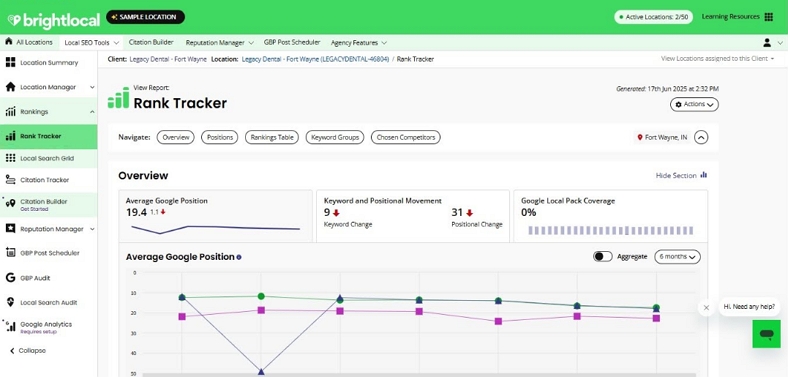Open the green chat widget button
788x377 pixels.
point(766,334)
